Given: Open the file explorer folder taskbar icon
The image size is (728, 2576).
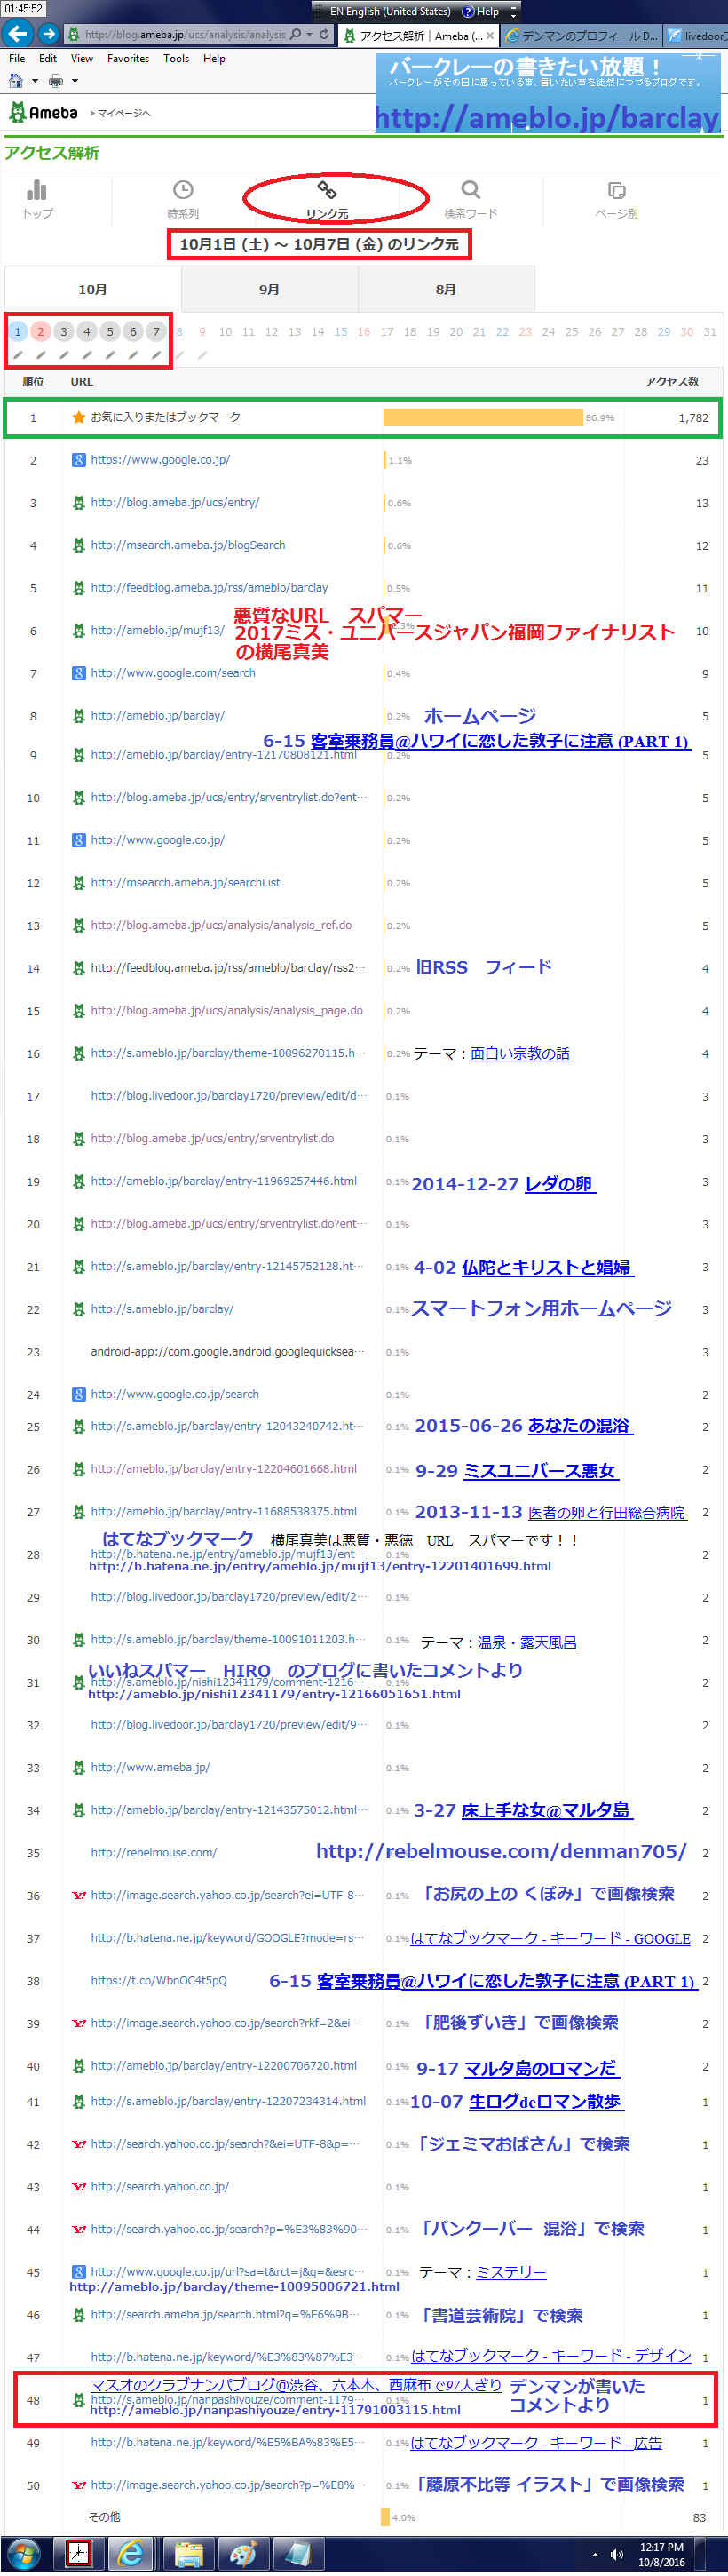Looking at the screenshot, I should [x=188, y=2555].
